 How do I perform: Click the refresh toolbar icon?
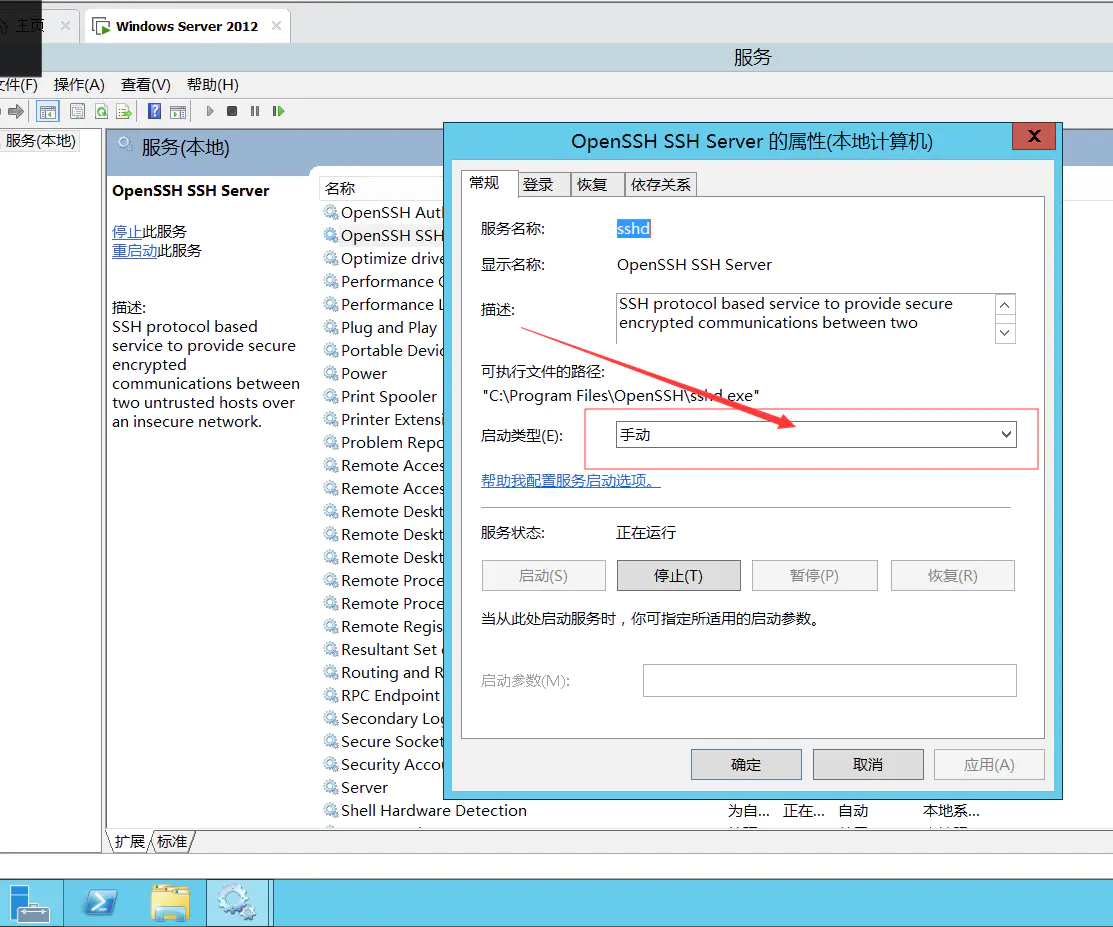[x=102, y=111]
